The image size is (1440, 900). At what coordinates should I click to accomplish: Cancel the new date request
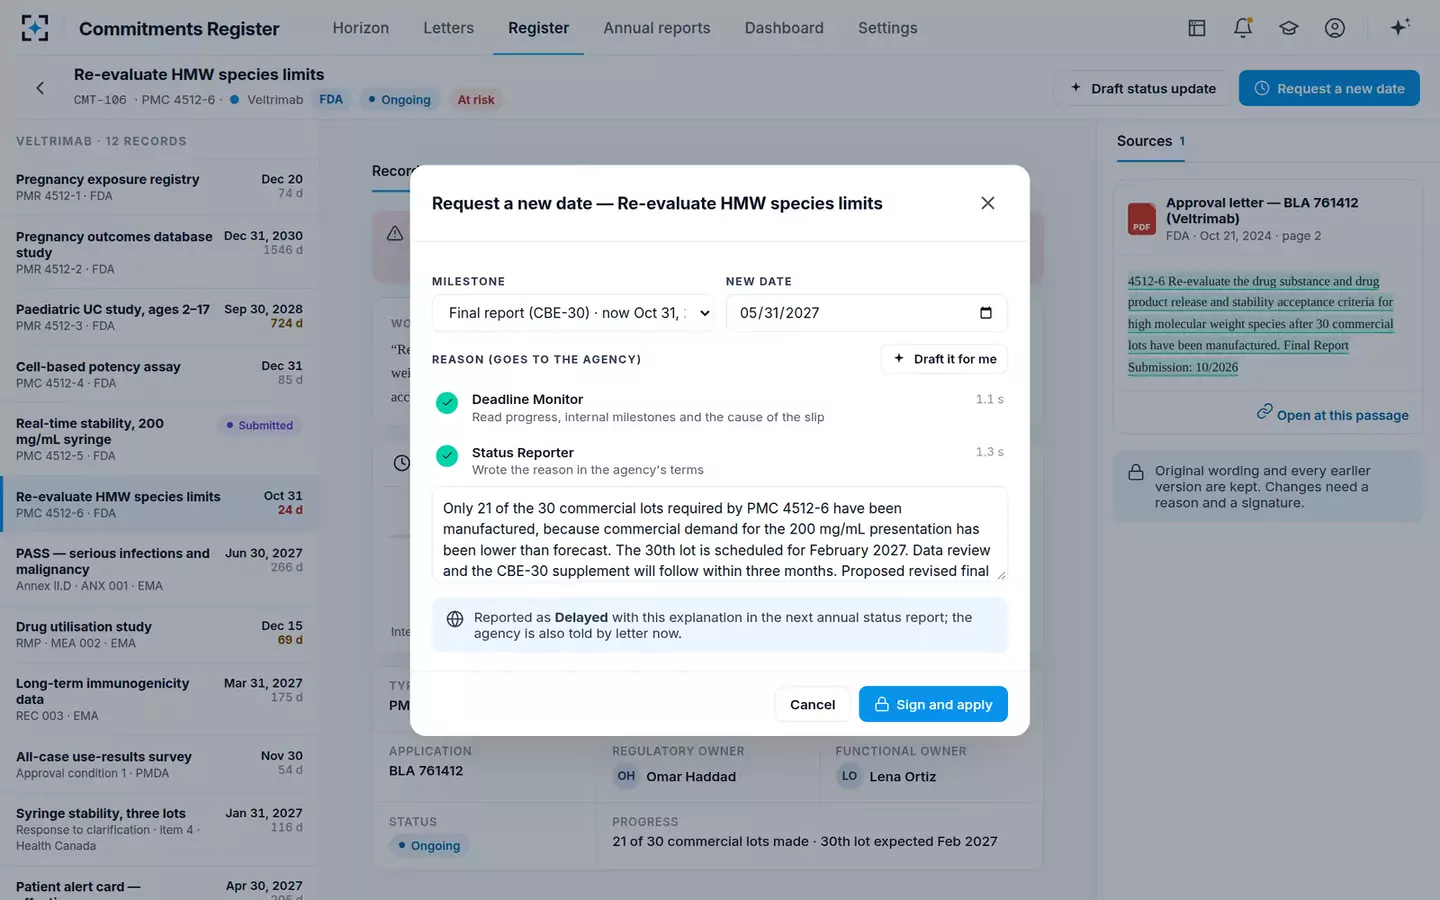(x=812, y=704)
